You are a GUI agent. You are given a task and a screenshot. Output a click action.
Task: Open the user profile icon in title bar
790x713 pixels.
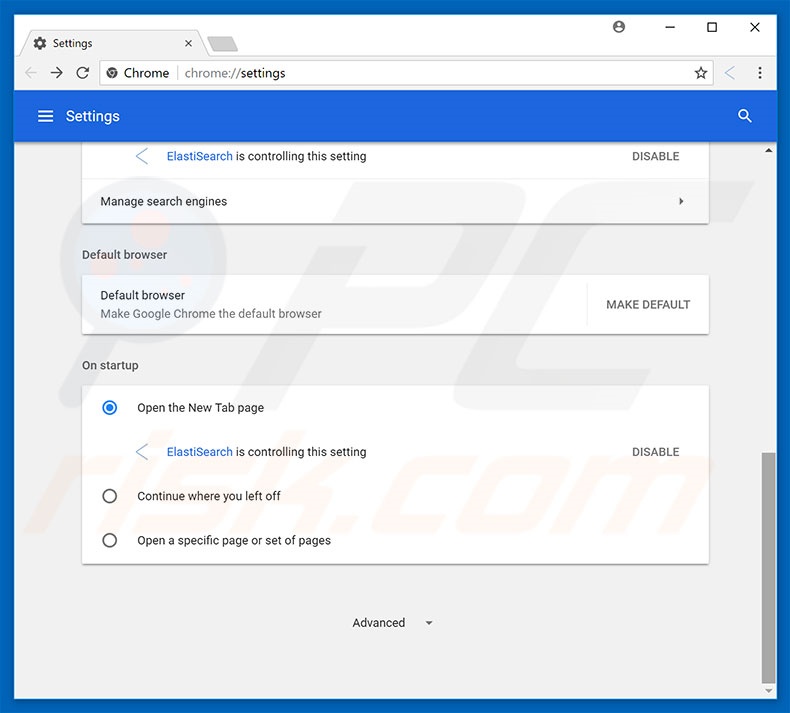[619, 27]
